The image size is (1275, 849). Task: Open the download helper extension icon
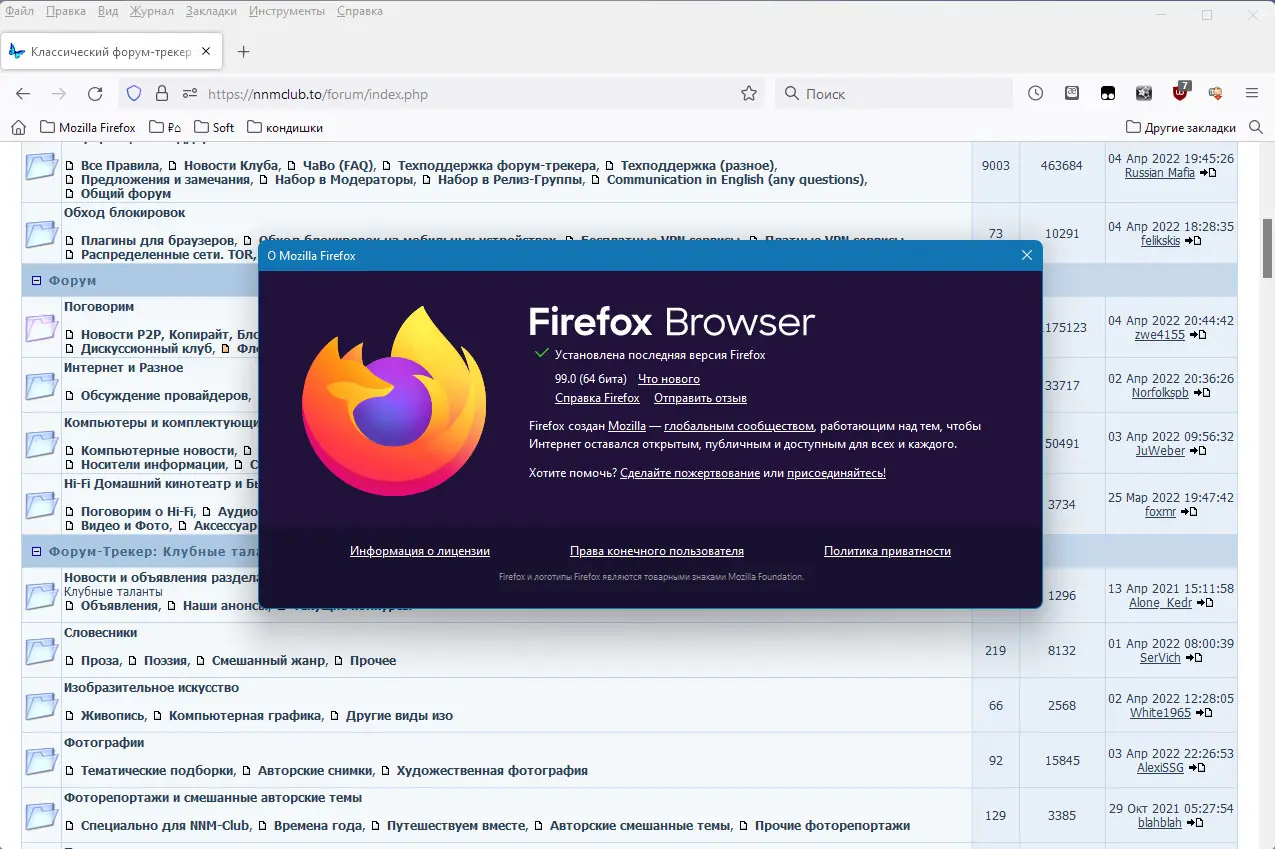click(x=1216, y=93)
